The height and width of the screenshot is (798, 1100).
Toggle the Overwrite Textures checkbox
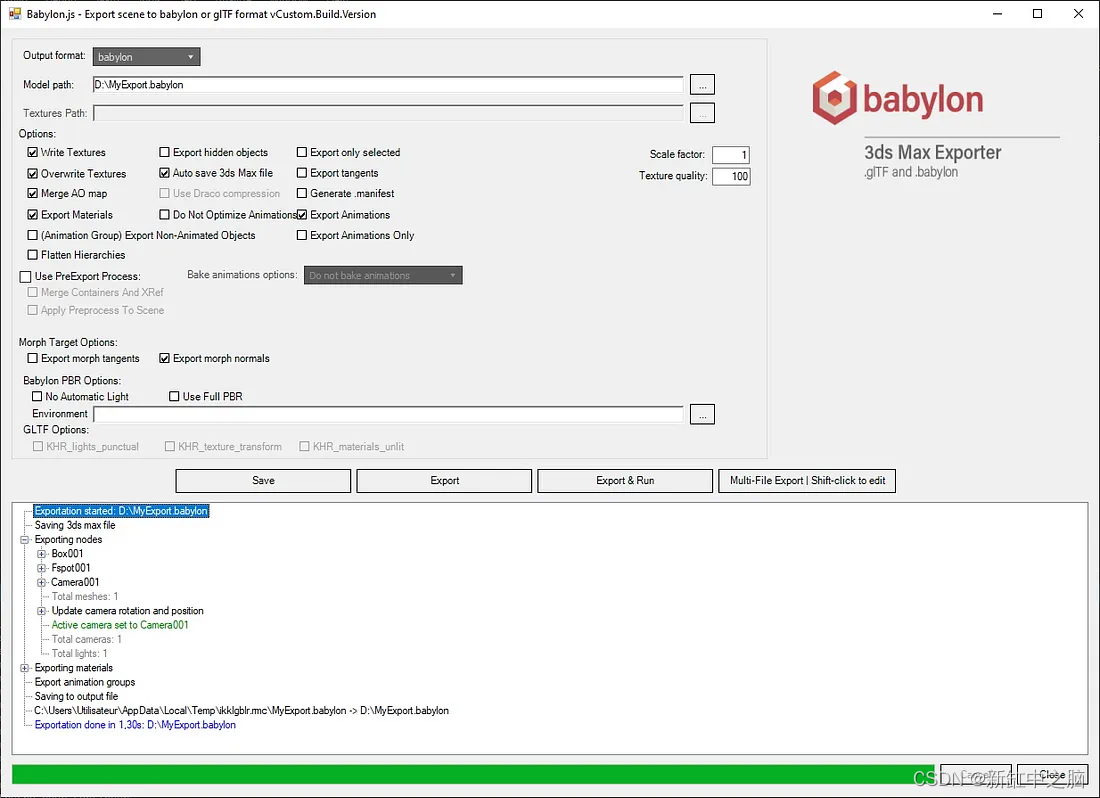(x=32, y=173)
